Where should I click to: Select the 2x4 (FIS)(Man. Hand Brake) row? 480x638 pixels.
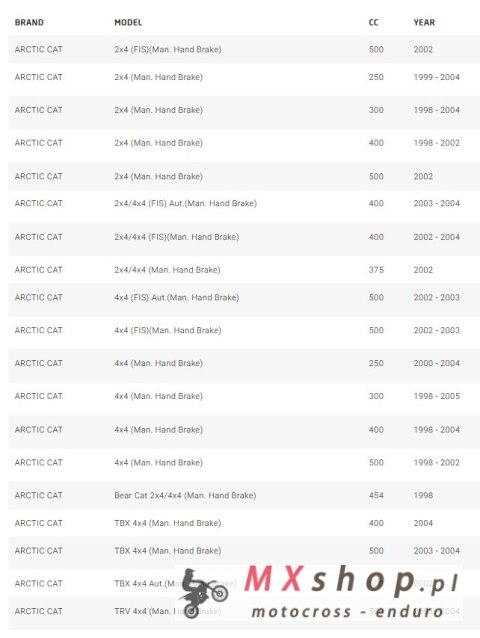pyautogui.click(x=244, y=49)
